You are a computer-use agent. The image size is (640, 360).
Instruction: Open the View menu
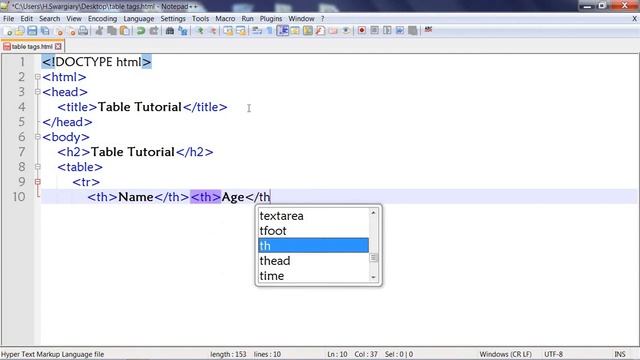[74, 19]
